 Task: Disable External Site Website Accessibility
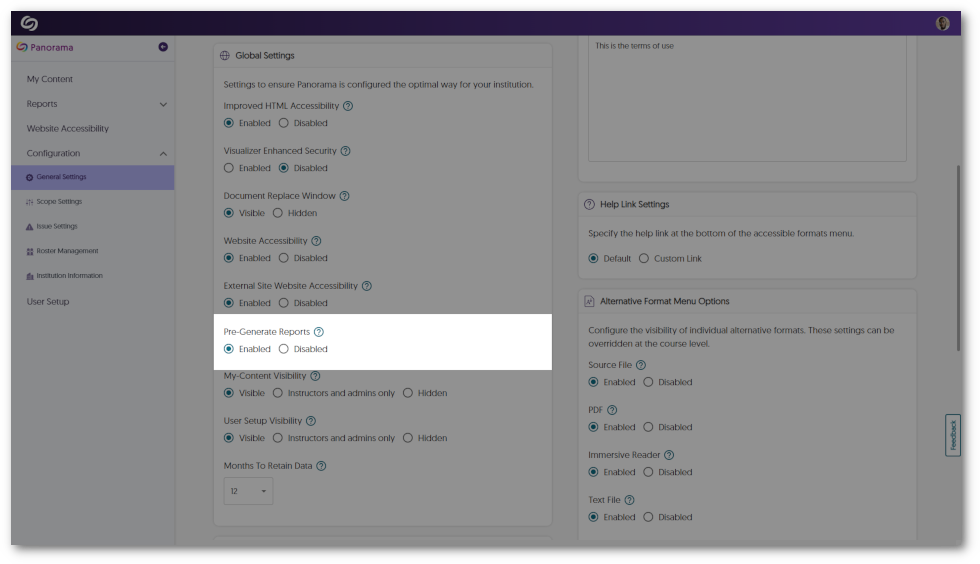tap(284, 303)
